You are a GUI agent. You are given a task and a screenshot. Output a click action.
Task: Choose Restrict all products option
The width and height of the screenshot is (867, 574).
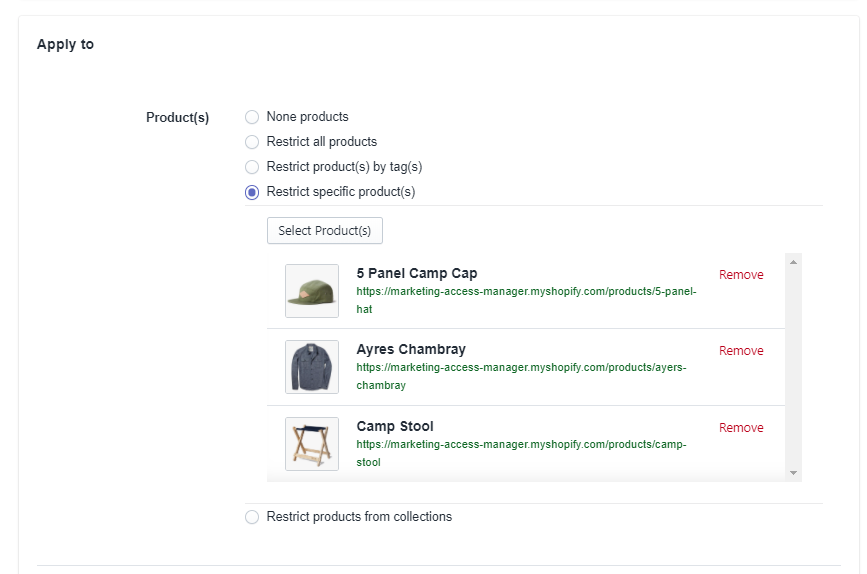[252, 142]
